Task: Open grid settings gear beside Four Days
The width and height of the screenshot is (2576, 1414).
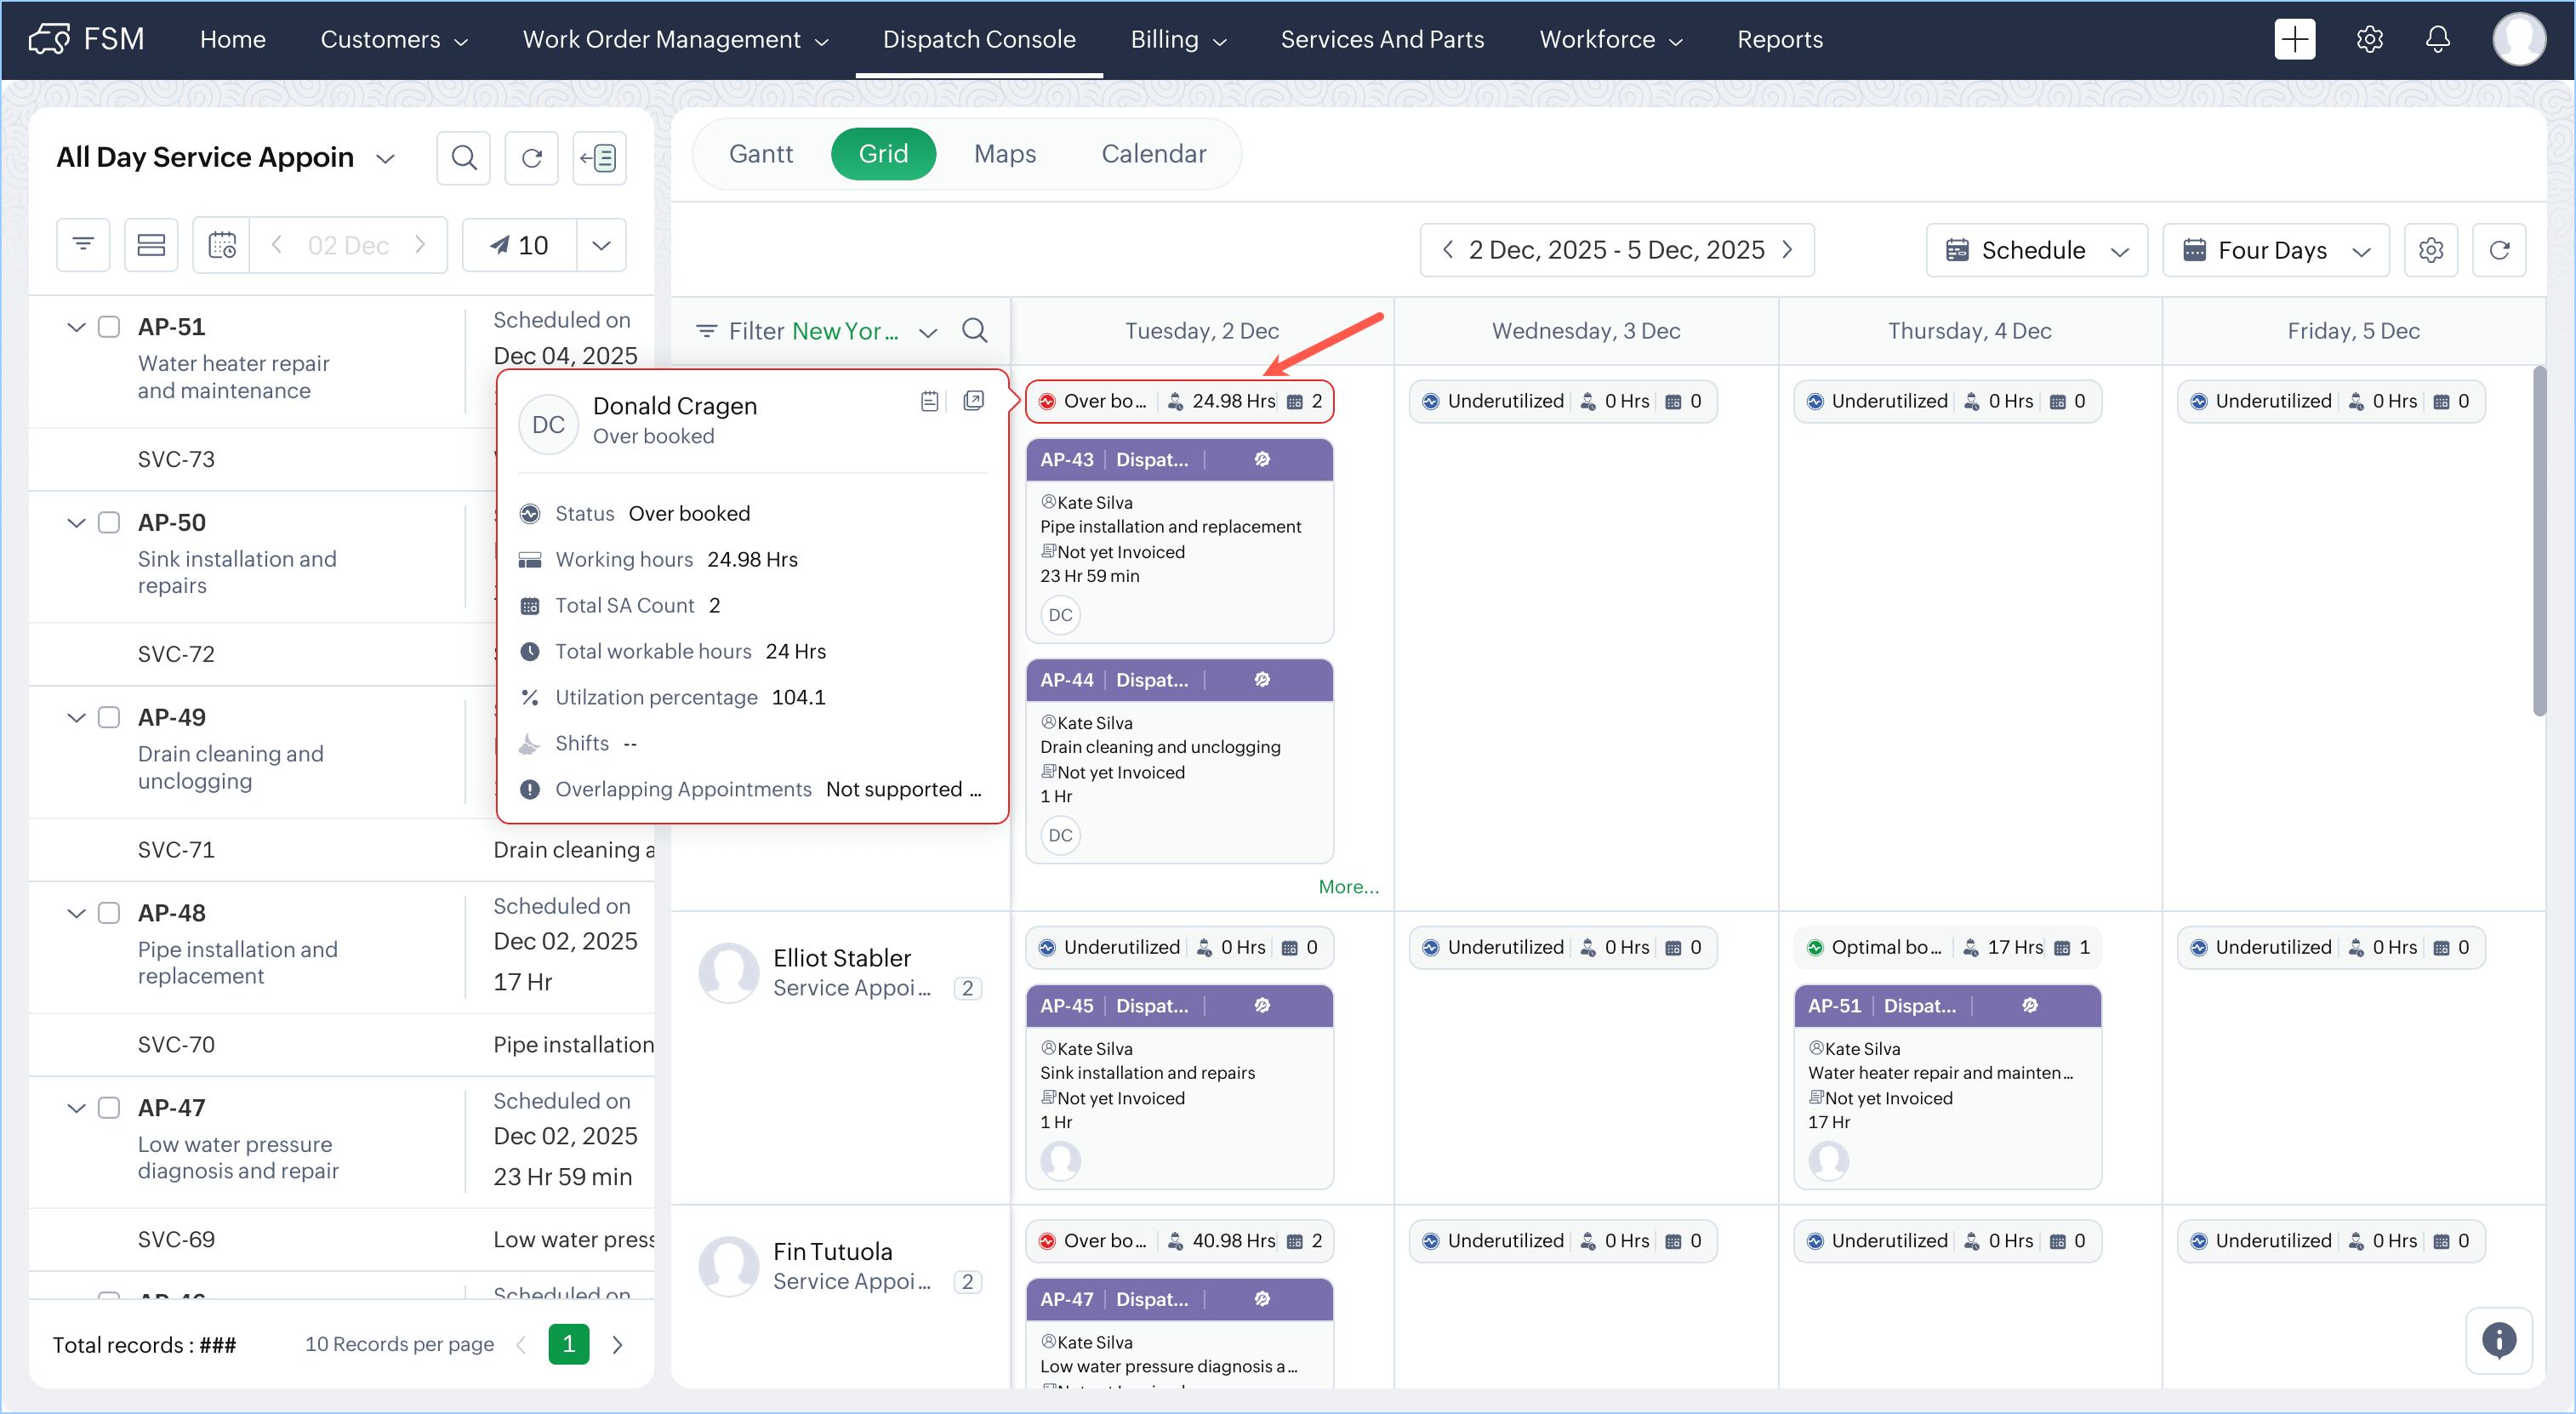Action: click(x=2430, y=250)
